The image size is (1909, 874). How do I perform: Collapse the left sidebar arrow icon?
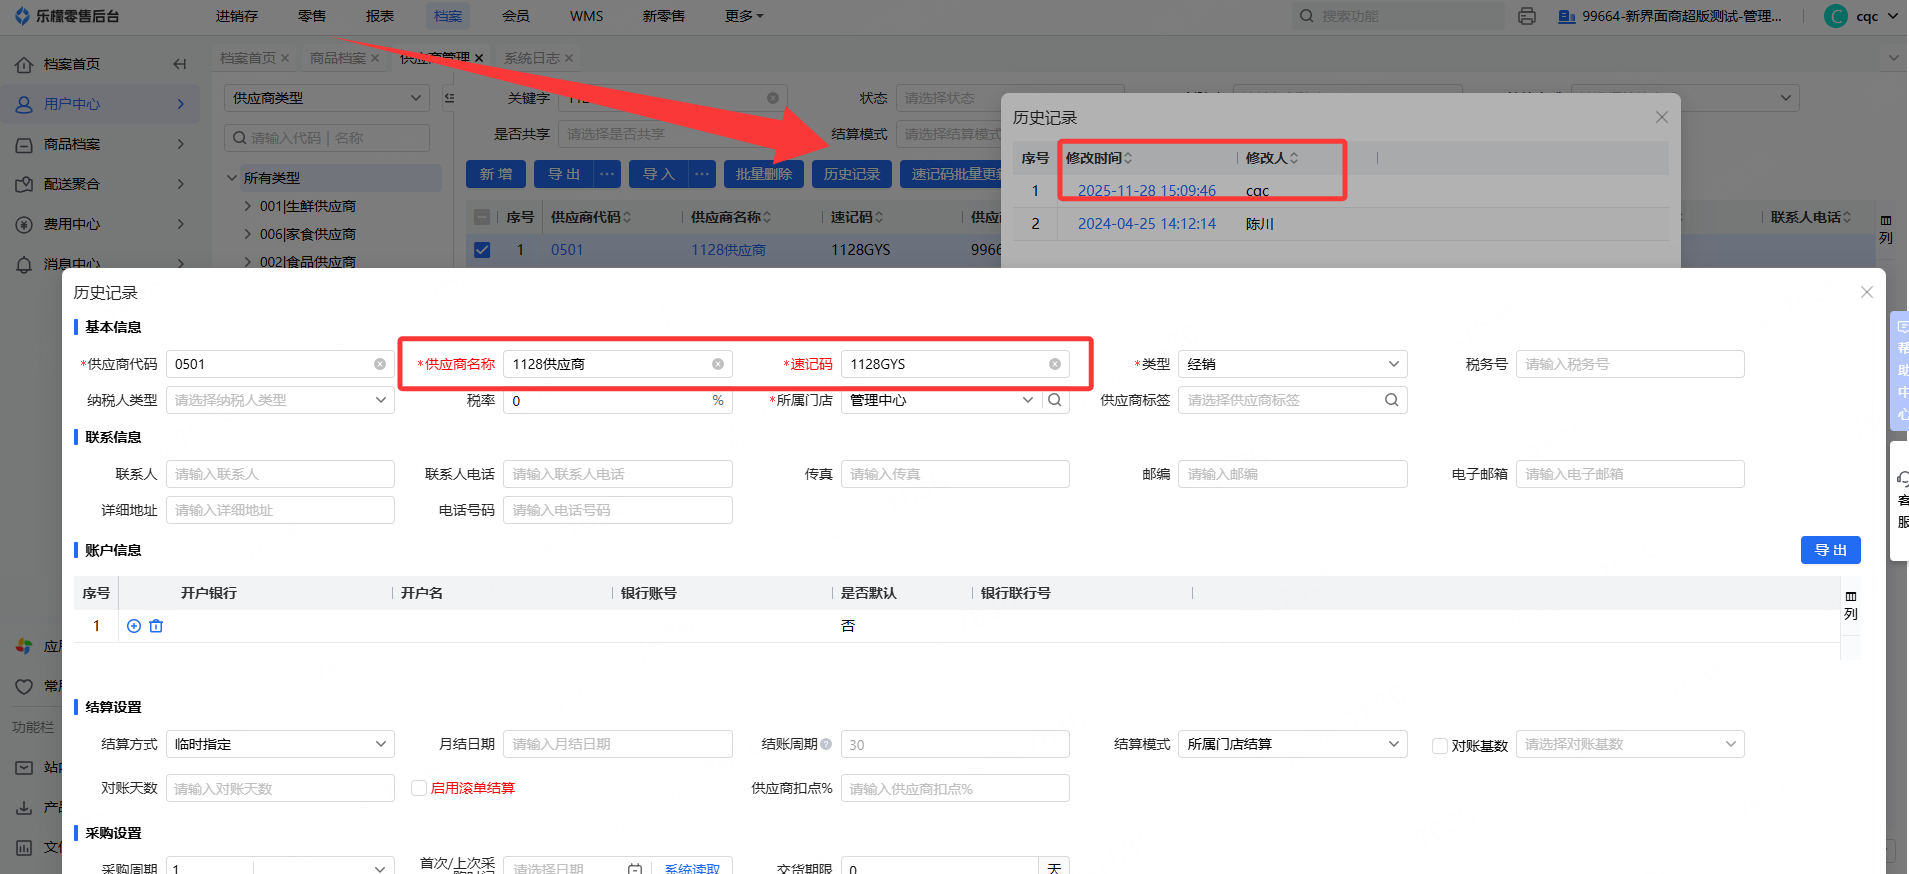180,64
